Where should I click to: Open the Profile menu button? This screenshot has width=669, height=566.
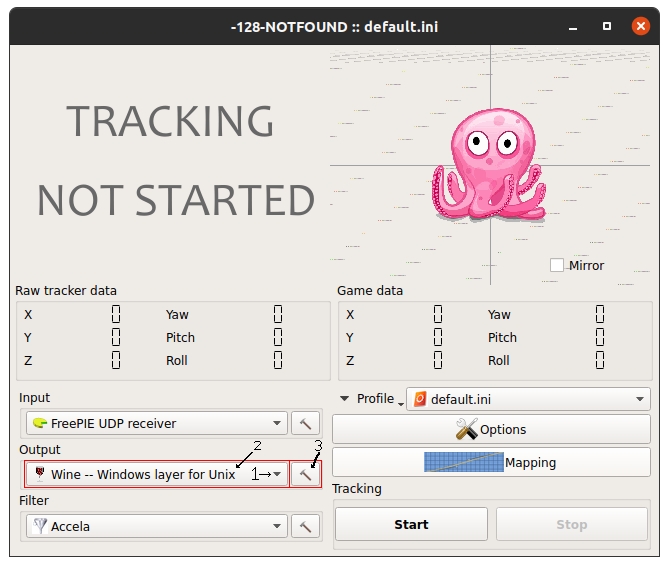(x=370, y=399)
